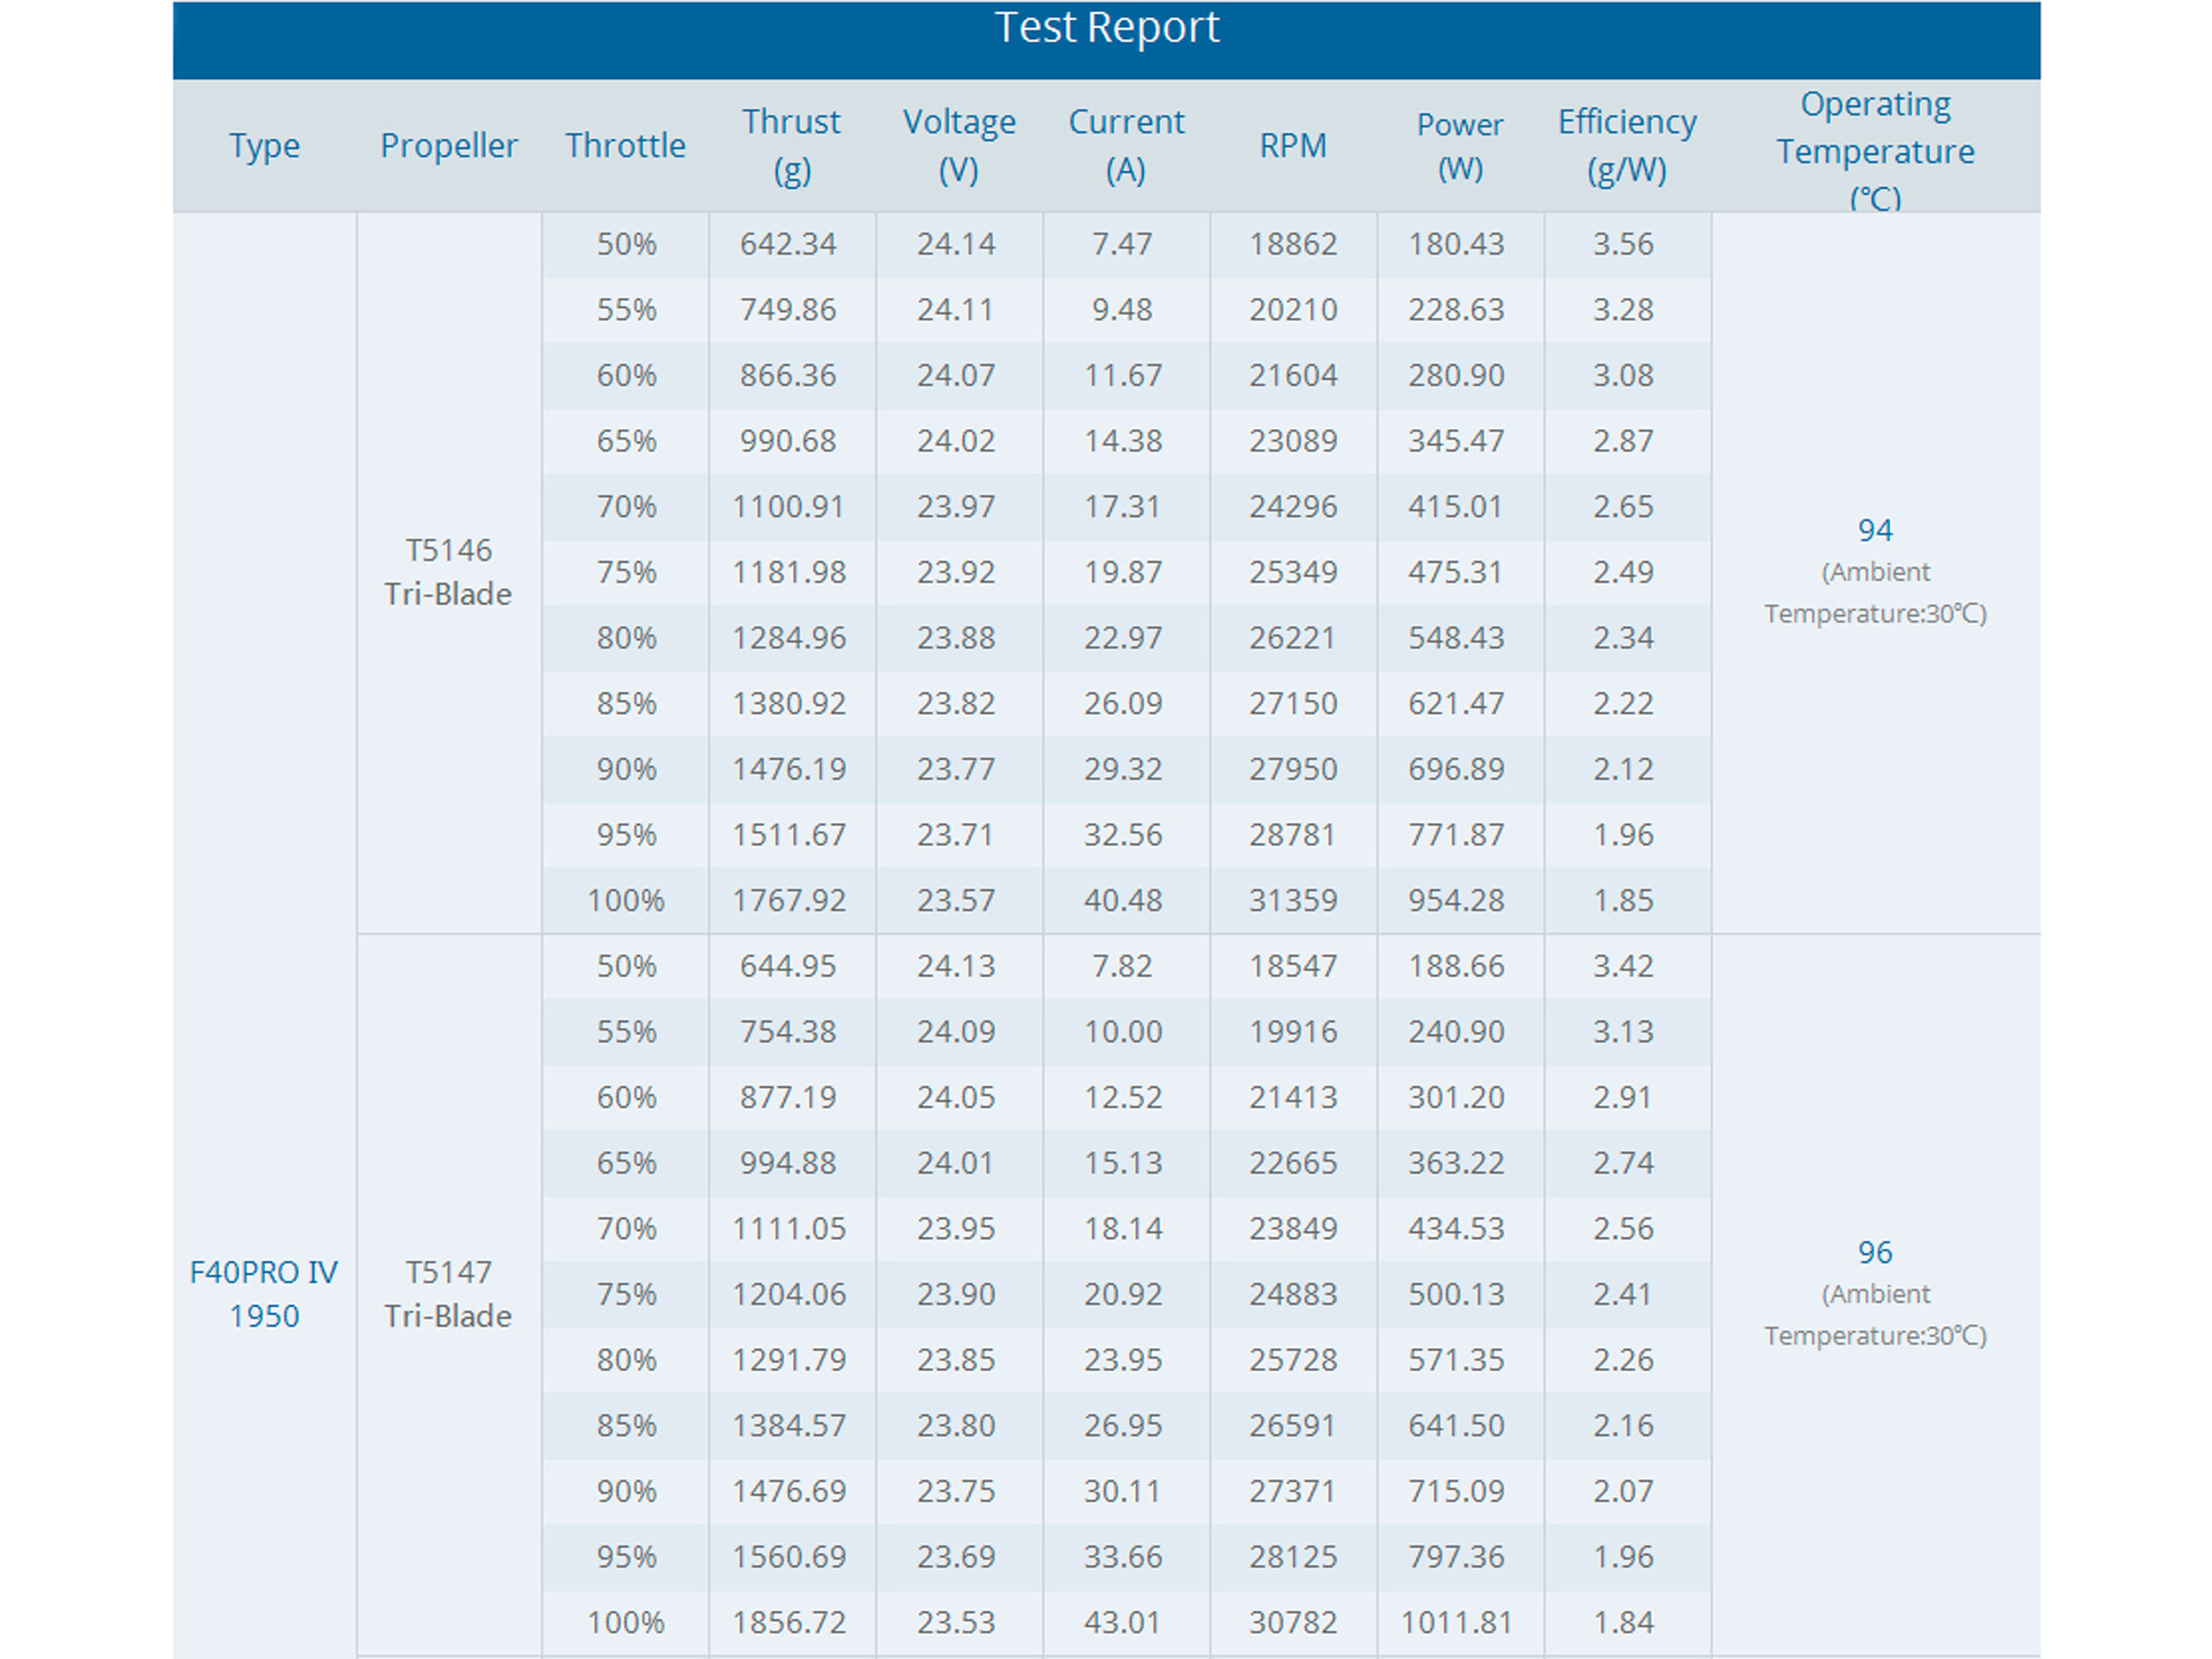Select RPM value 31359 cell
Viewport: 2212px width, 1659px height.
pos(1292,900)
